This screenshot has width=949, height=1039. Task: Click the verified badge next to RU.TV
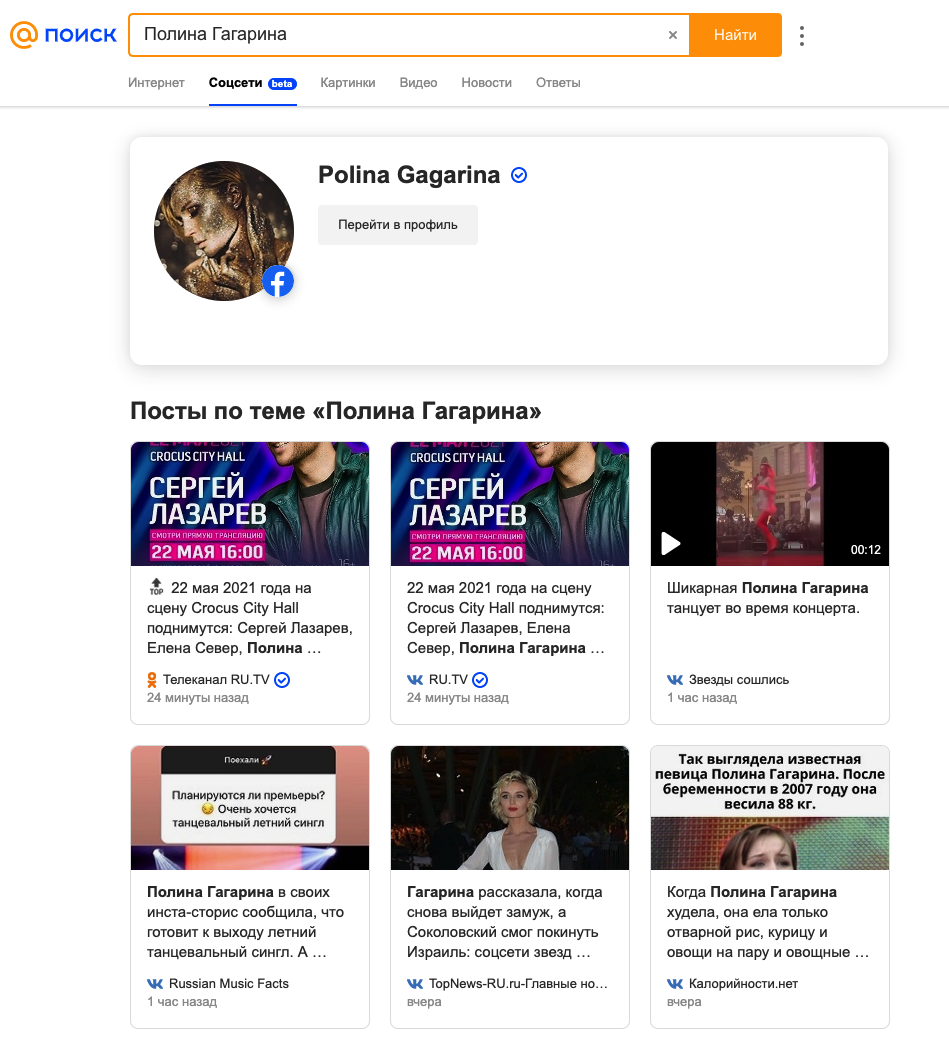pyautogui.click(x=480, y=680)
